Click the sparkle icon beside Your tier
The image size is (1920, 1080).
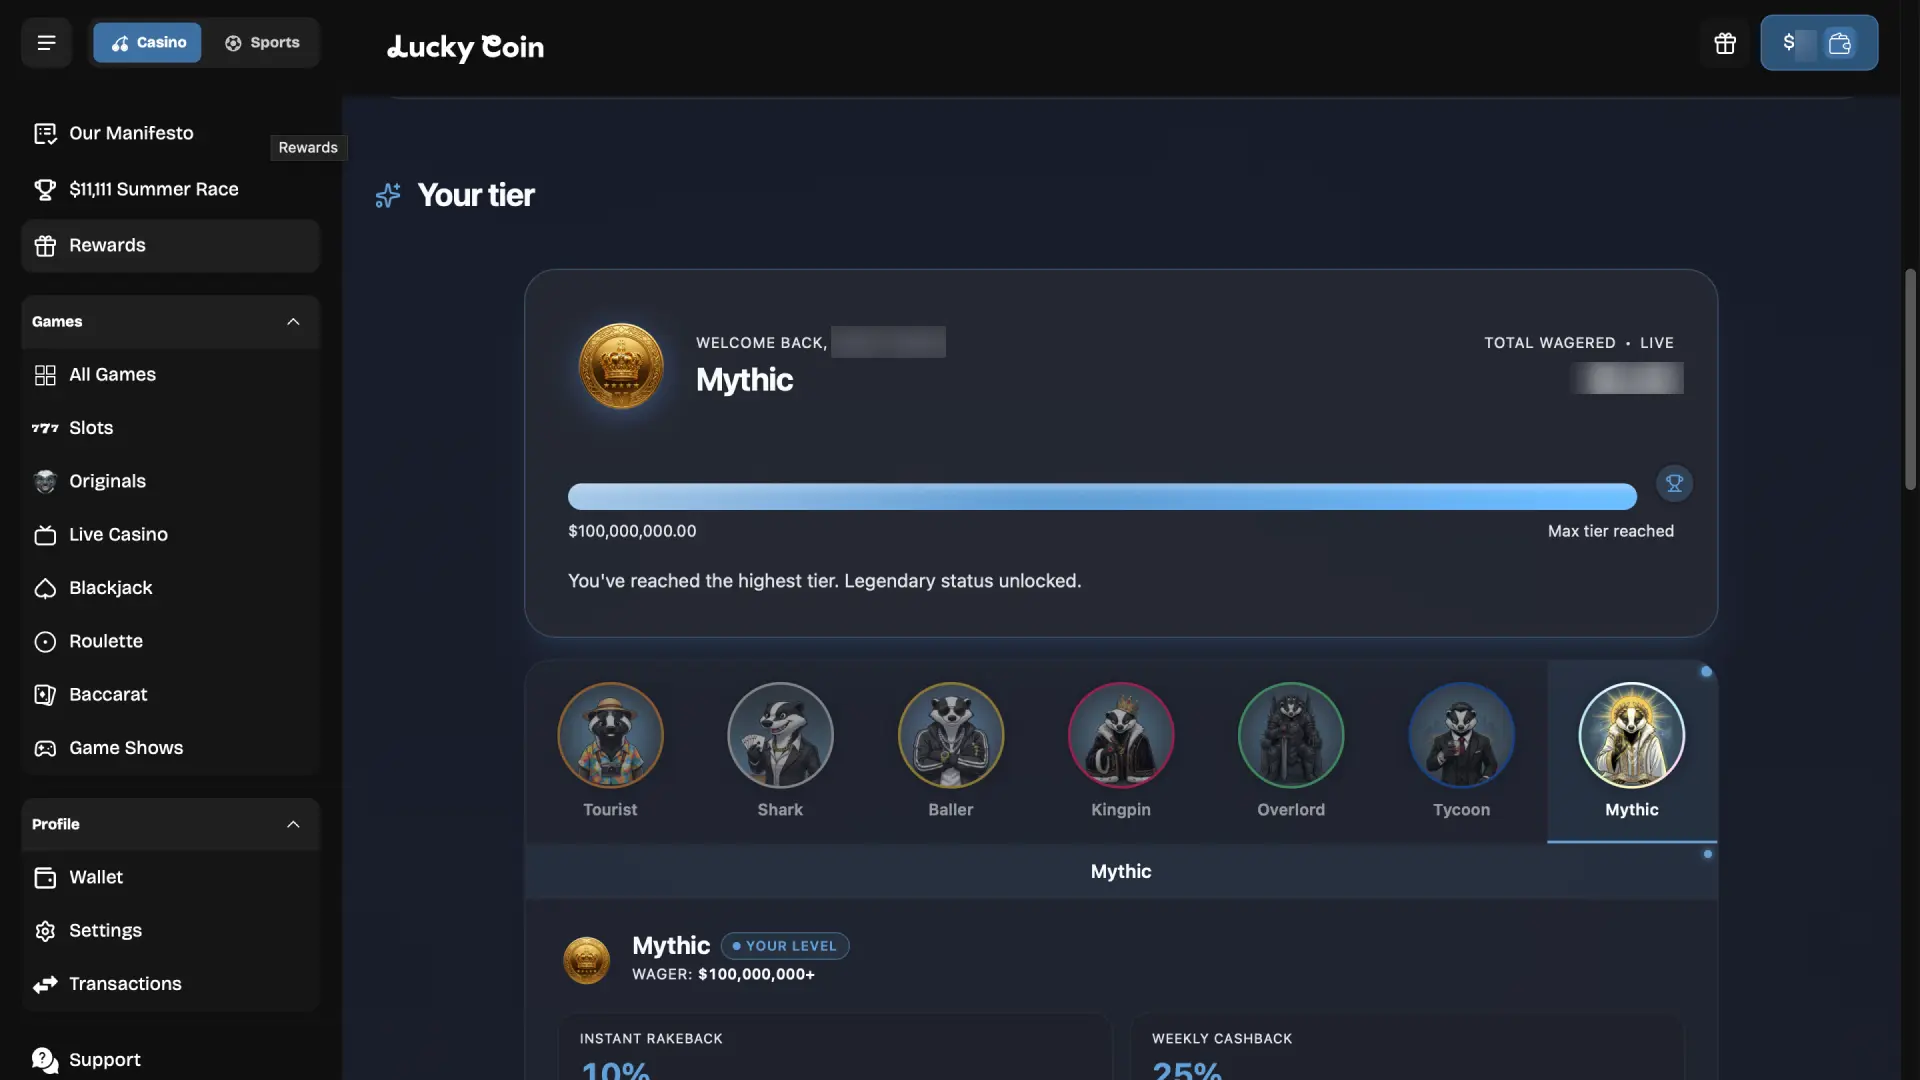coord(388,195)
